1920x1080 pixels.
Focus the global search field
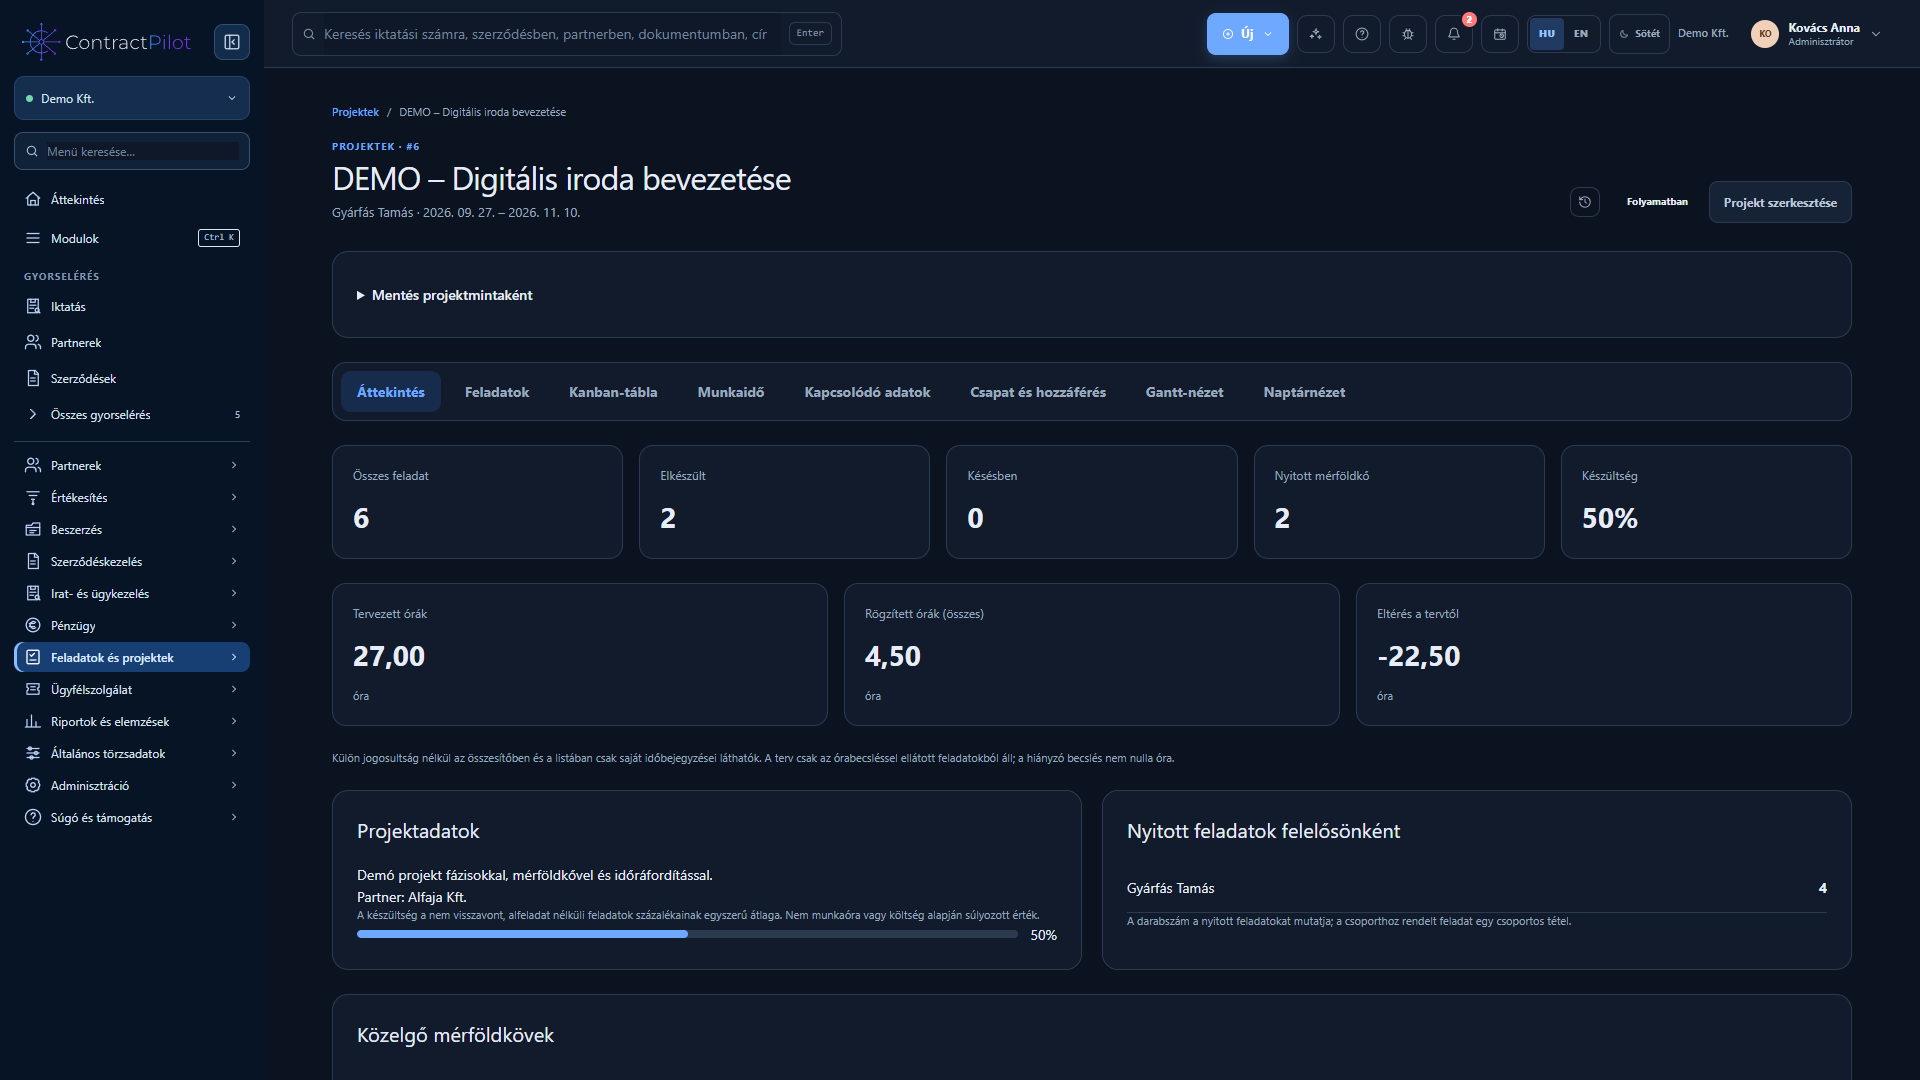click(567, 34)
